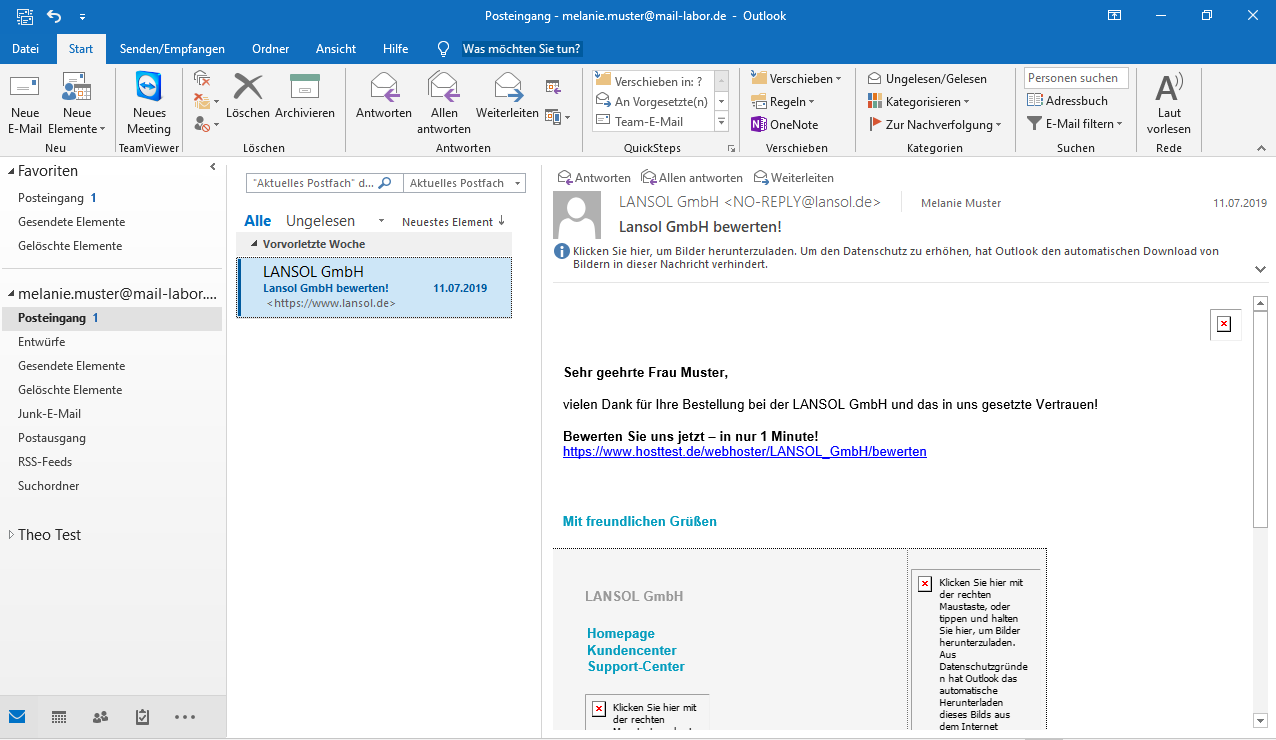The image size is (1276, 740).
Task: Switch to Mail view icon
Action: coord(17,717)
